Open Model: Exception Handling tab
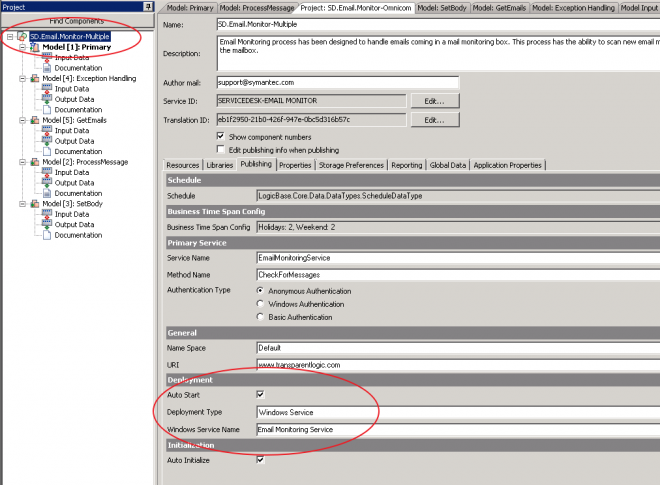This screenshot has height=485, width=660. pos(573,8)
